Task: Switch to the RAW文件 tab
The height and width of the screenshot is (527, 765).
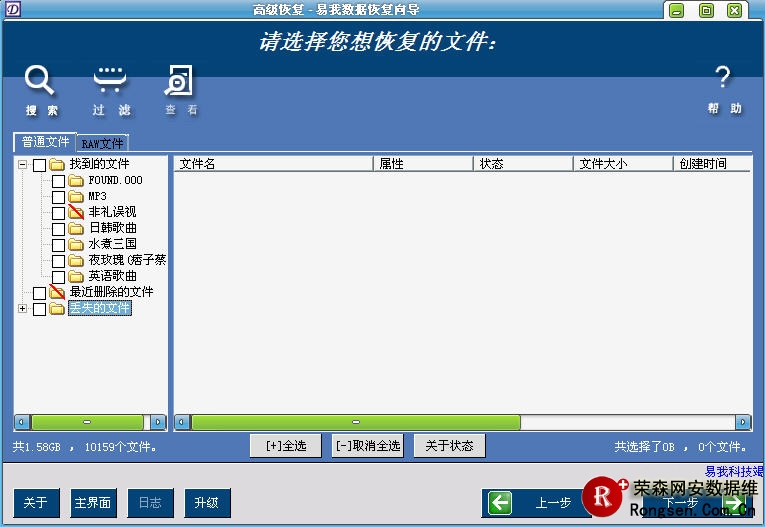Action: 103,143
